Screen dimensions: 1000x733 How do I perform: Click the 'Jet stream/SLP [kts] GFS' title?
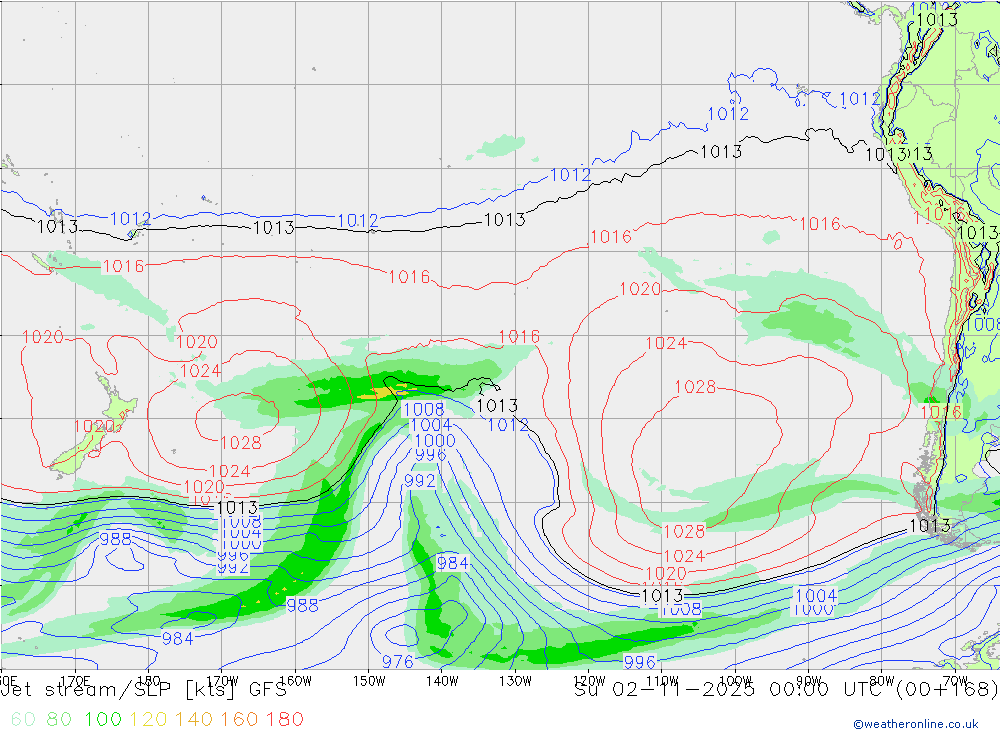coord(143,690)
